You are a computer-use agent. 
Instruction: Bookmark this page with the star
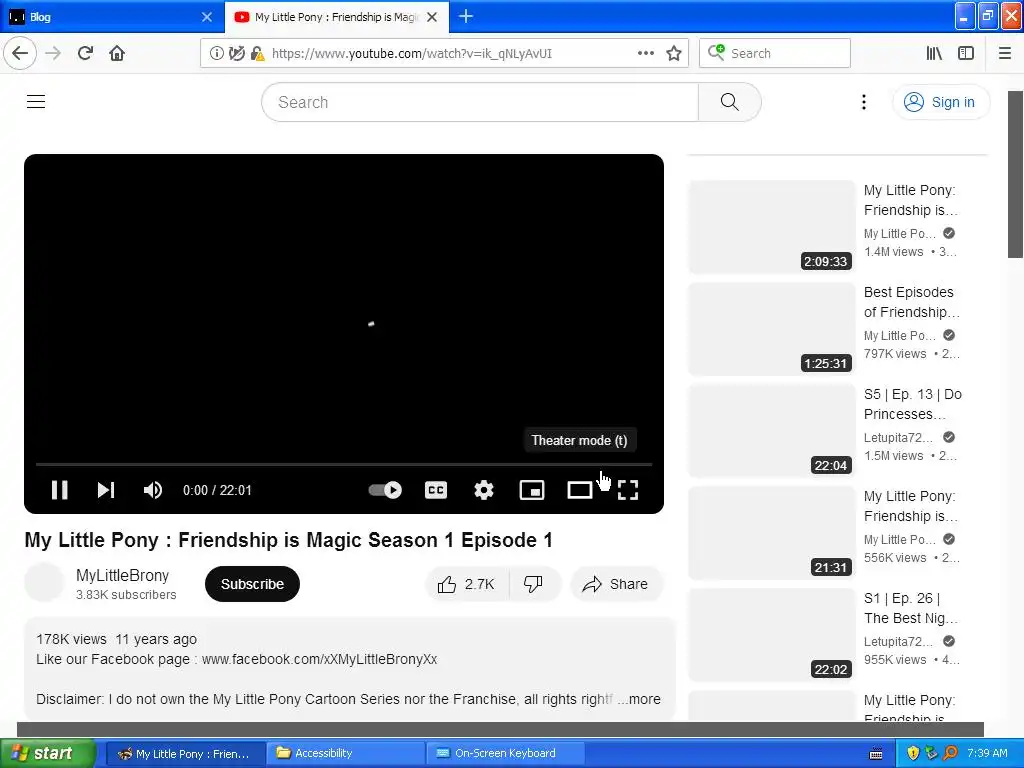tap(674, 54)
